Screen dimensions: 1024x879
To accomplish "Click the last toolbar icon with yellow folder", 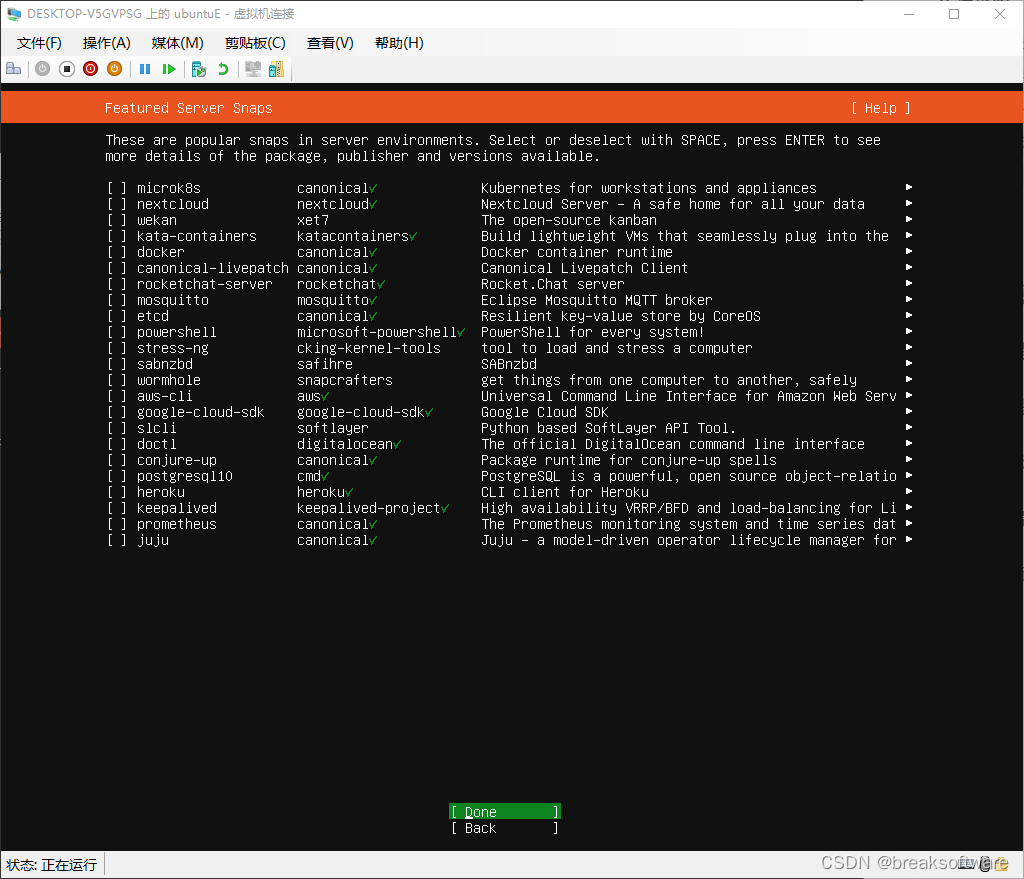I will point(277,69).
